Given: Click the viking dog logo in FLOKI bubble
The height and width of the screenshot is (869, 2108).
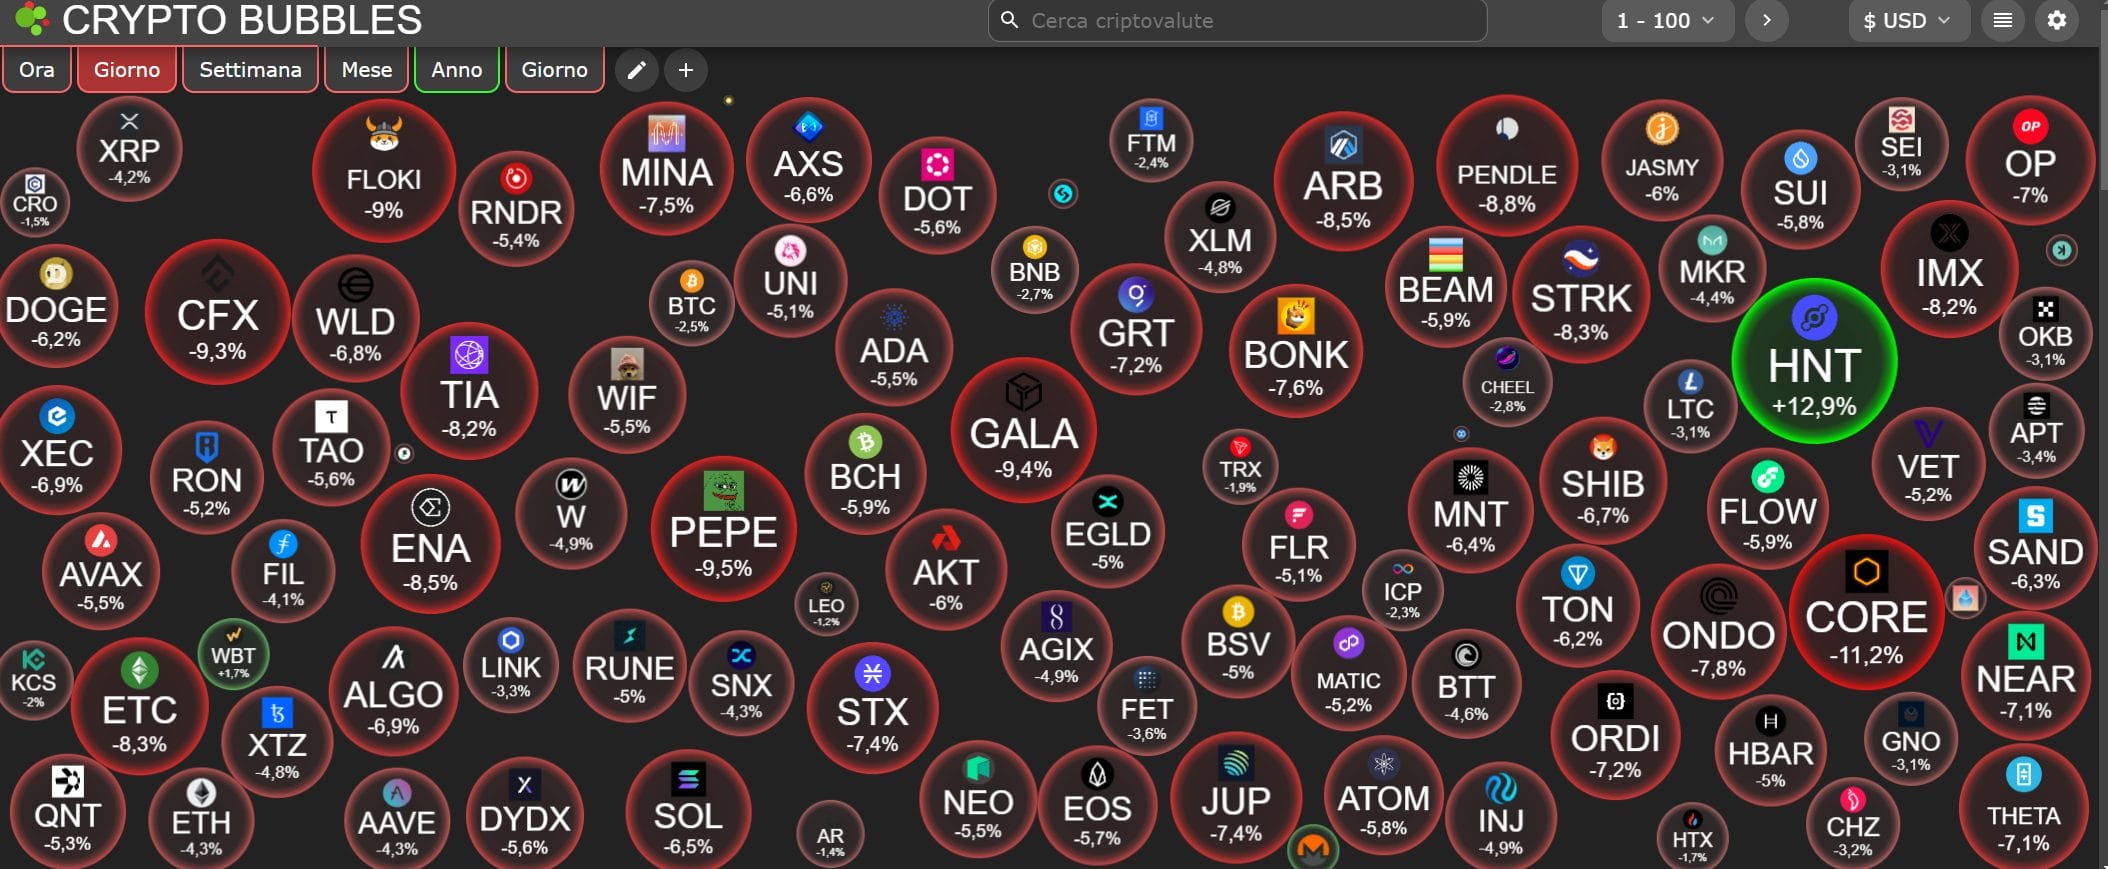Looking at the screenshot, I should pyautogui.click(x=384, y=134).
